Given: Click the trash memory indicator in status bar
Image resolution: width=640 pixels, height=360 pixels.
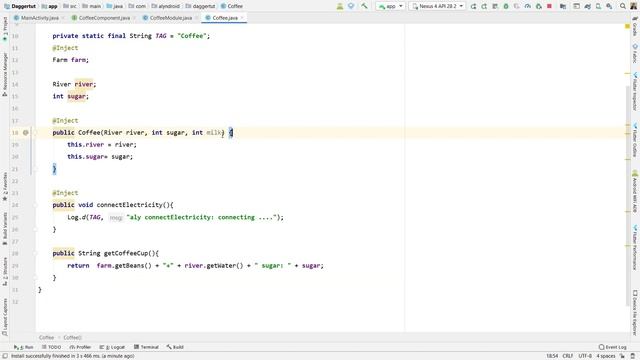Looking at the screenshot, I should 633,356.
